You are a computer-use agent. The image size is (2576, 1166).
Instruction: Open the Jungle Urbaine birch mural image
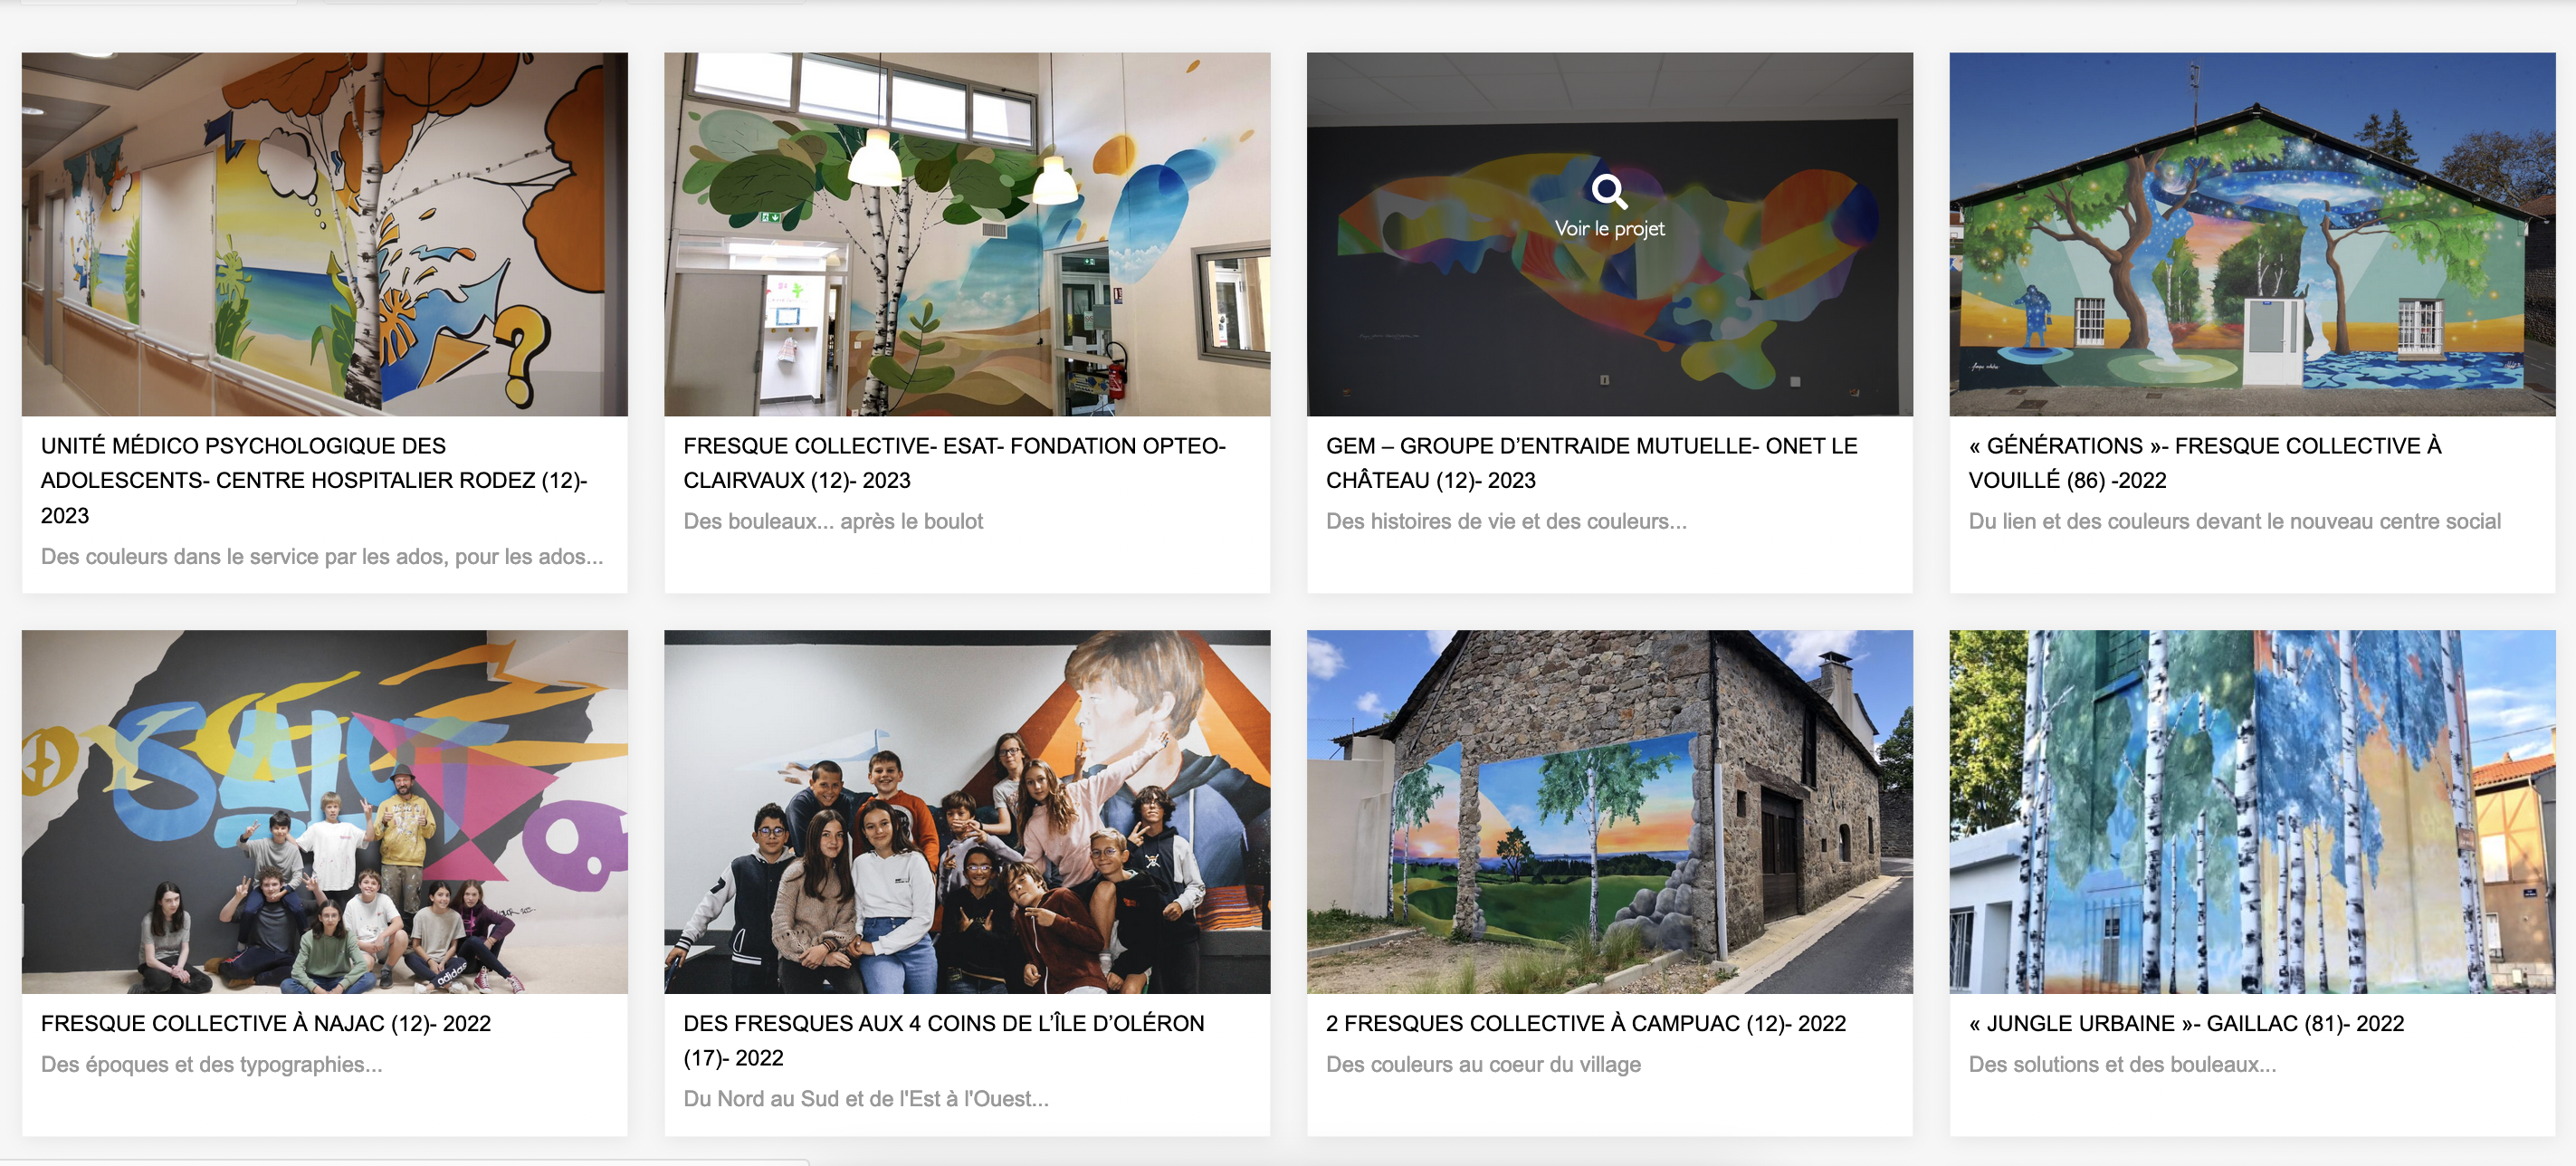(x=2252, y=811)
